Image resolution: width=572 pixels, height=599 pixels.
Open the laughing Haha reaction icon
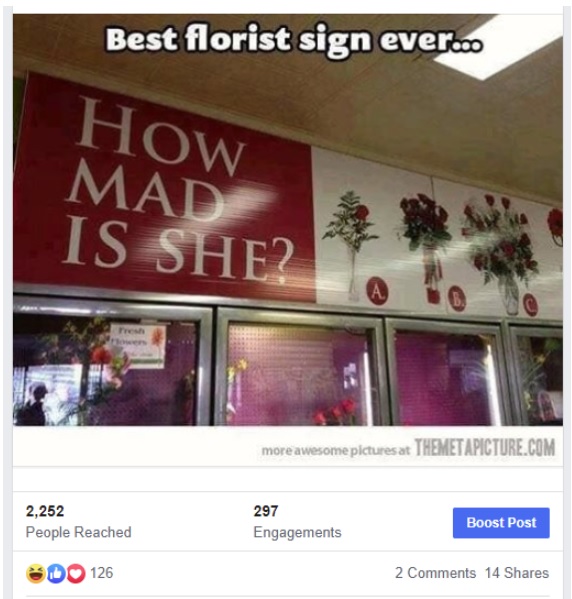coord(36,573)
